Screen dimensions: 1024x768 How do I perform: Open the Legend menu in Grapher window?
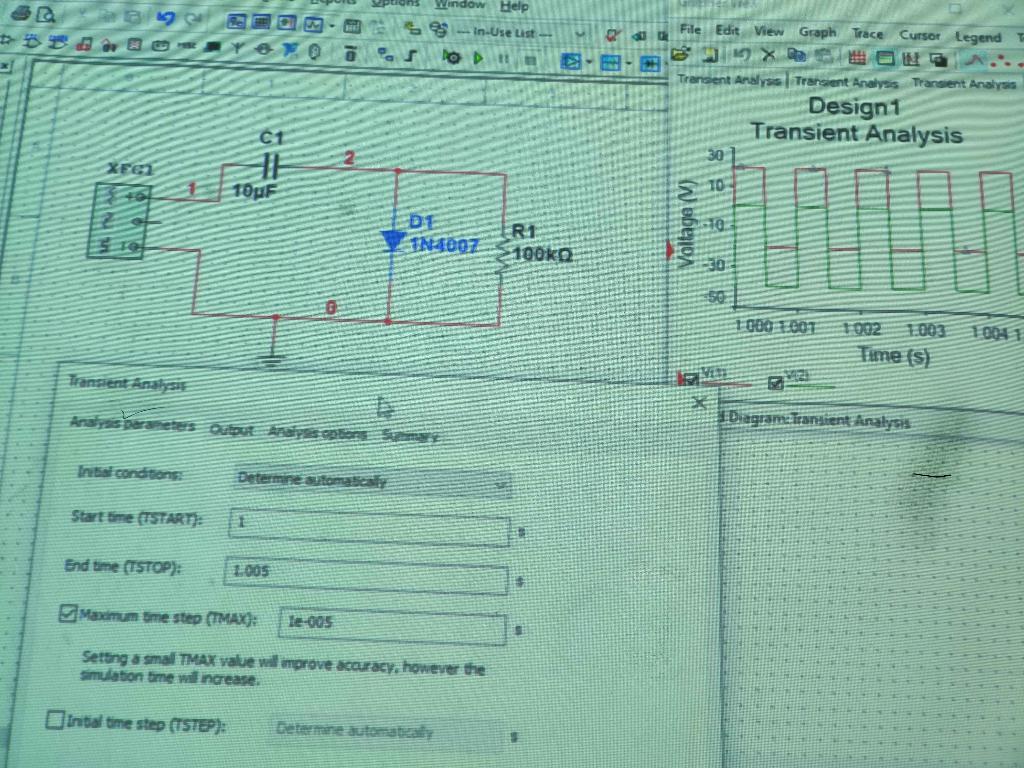(978, 37)
